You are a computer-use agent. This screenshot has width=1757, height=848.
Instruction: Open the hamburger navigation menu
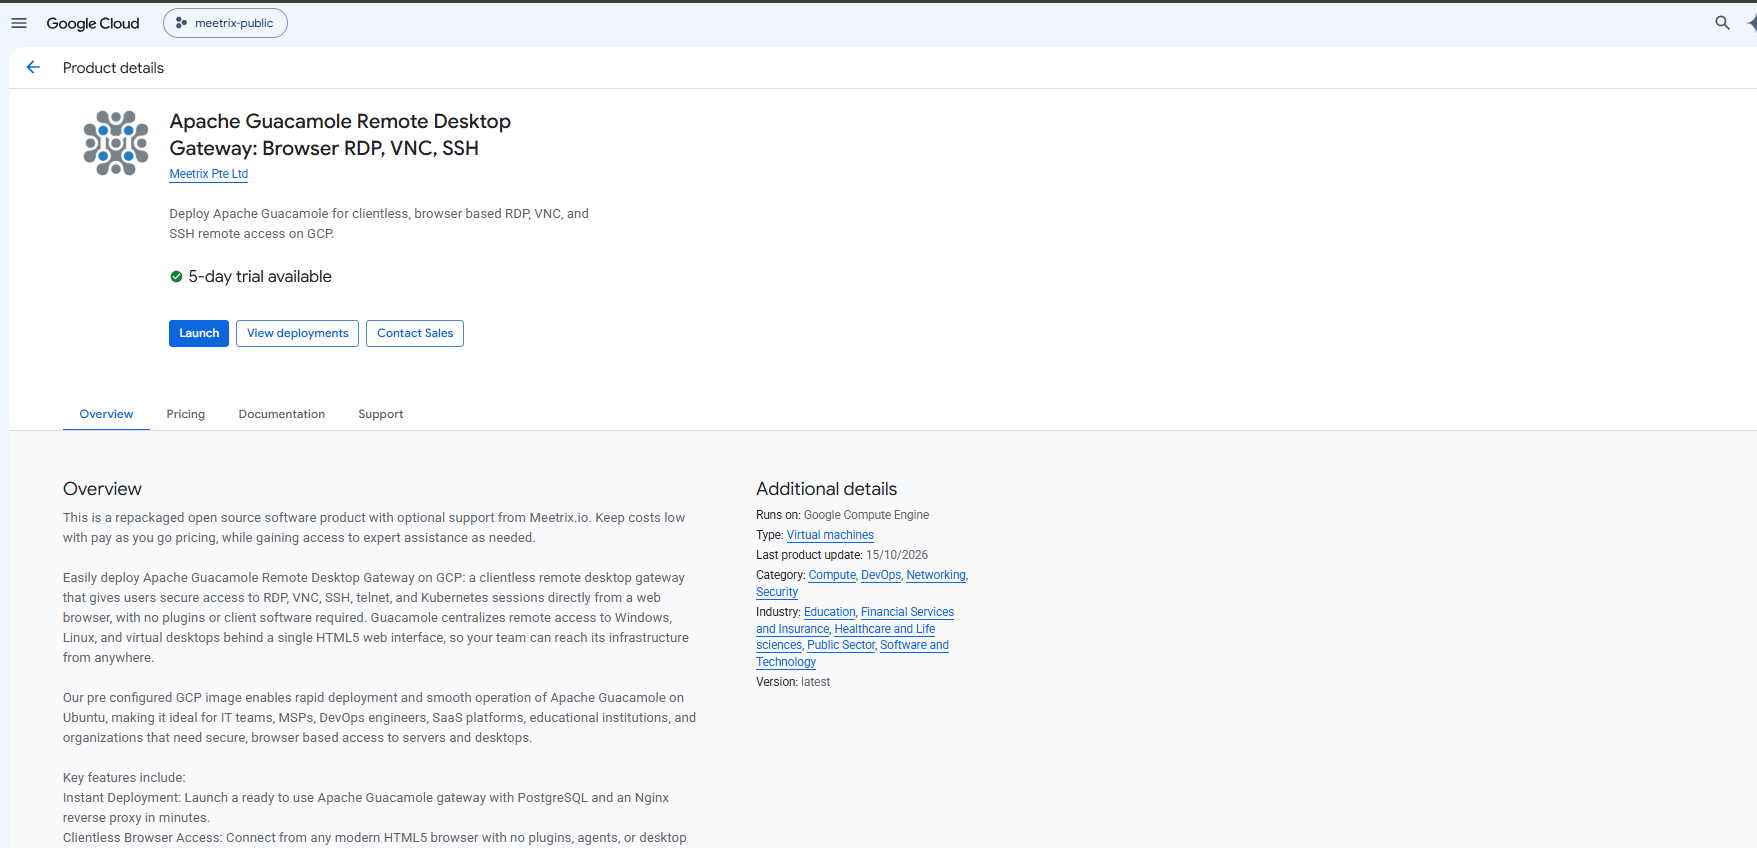pos(19,23)
